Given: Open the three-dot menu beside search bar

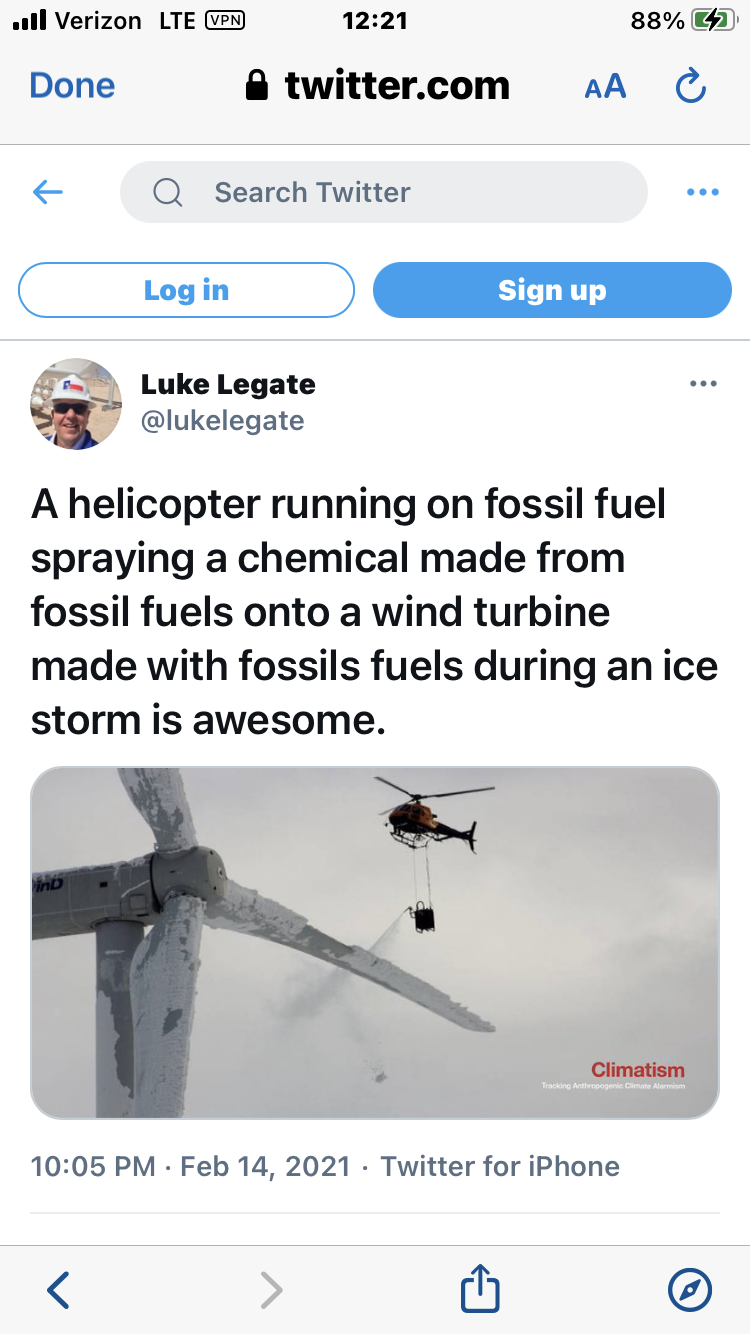Looking at the screenshot, I should click(x=703, y=192).
